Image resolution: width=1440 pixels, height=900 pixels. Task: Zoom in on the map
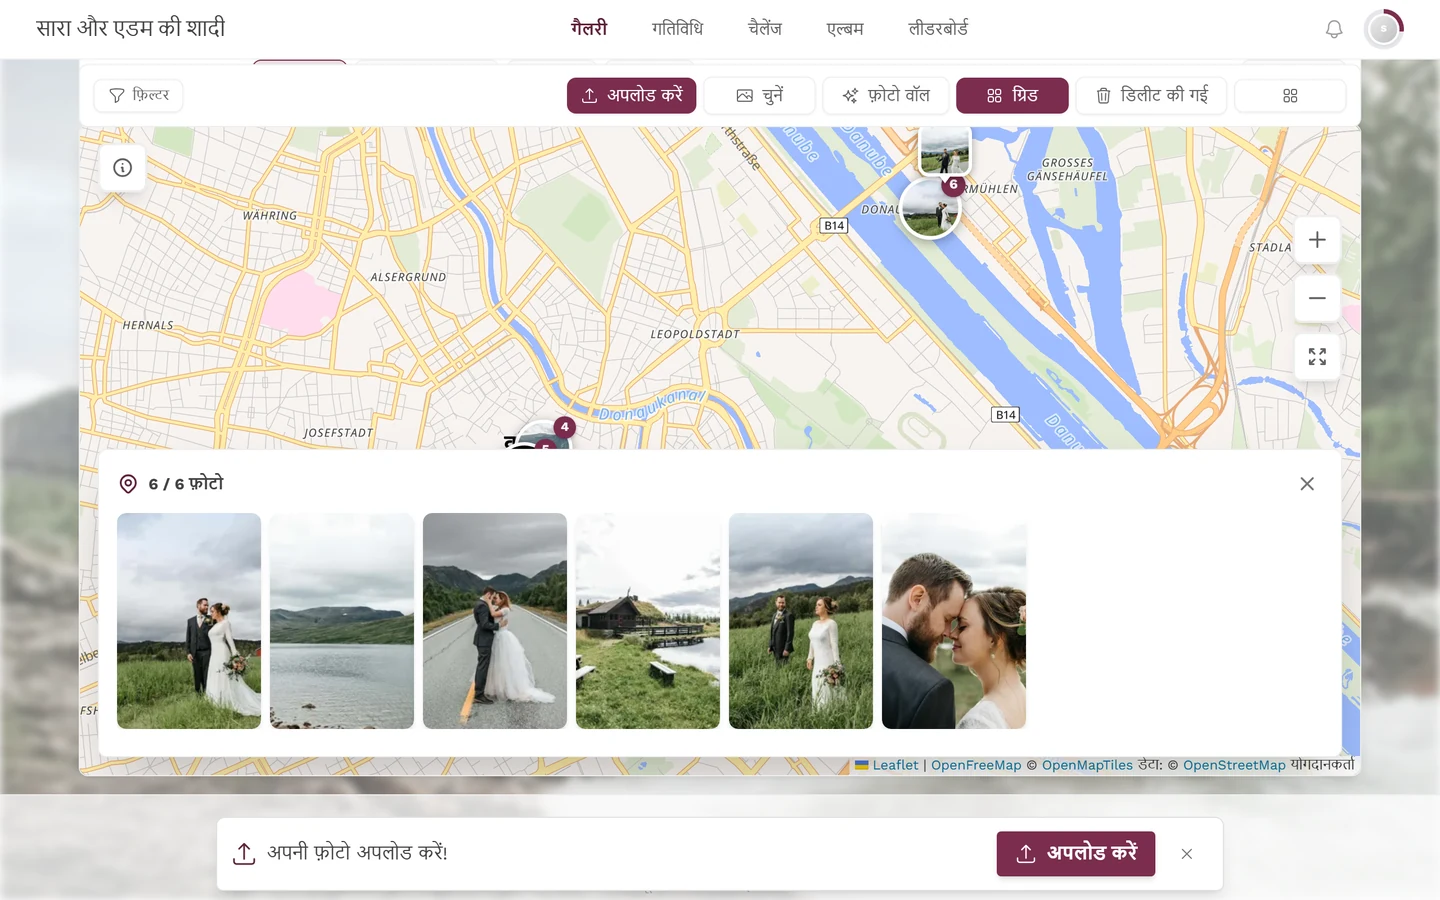point(1317,240)
